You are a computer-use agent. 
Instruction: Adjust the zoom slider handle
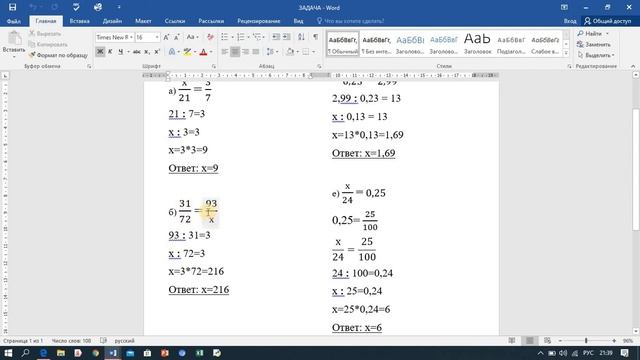click(586, 340)
